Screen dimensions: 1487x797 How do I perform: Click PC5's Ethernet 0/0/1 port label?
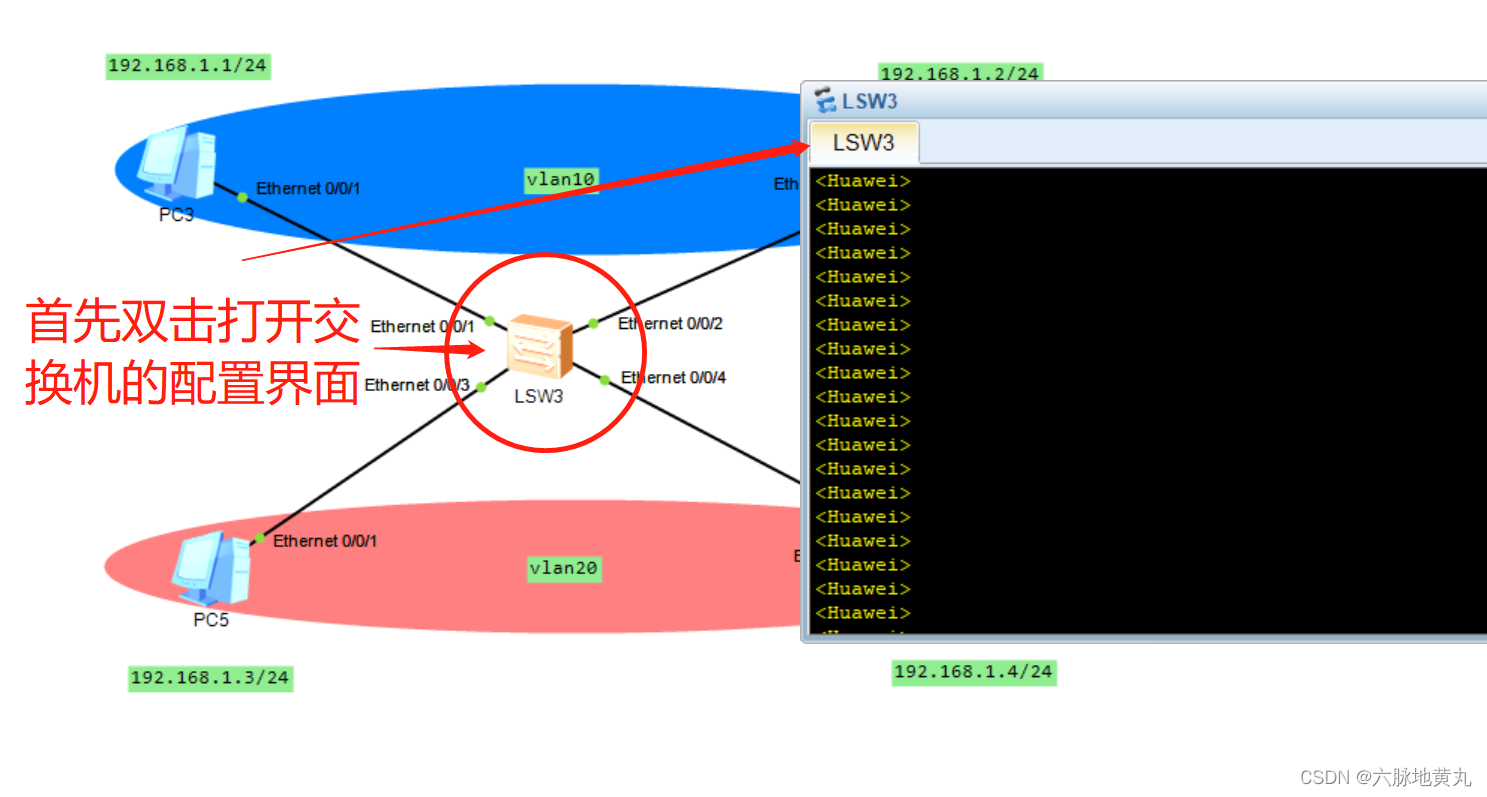tap(325, 541)
